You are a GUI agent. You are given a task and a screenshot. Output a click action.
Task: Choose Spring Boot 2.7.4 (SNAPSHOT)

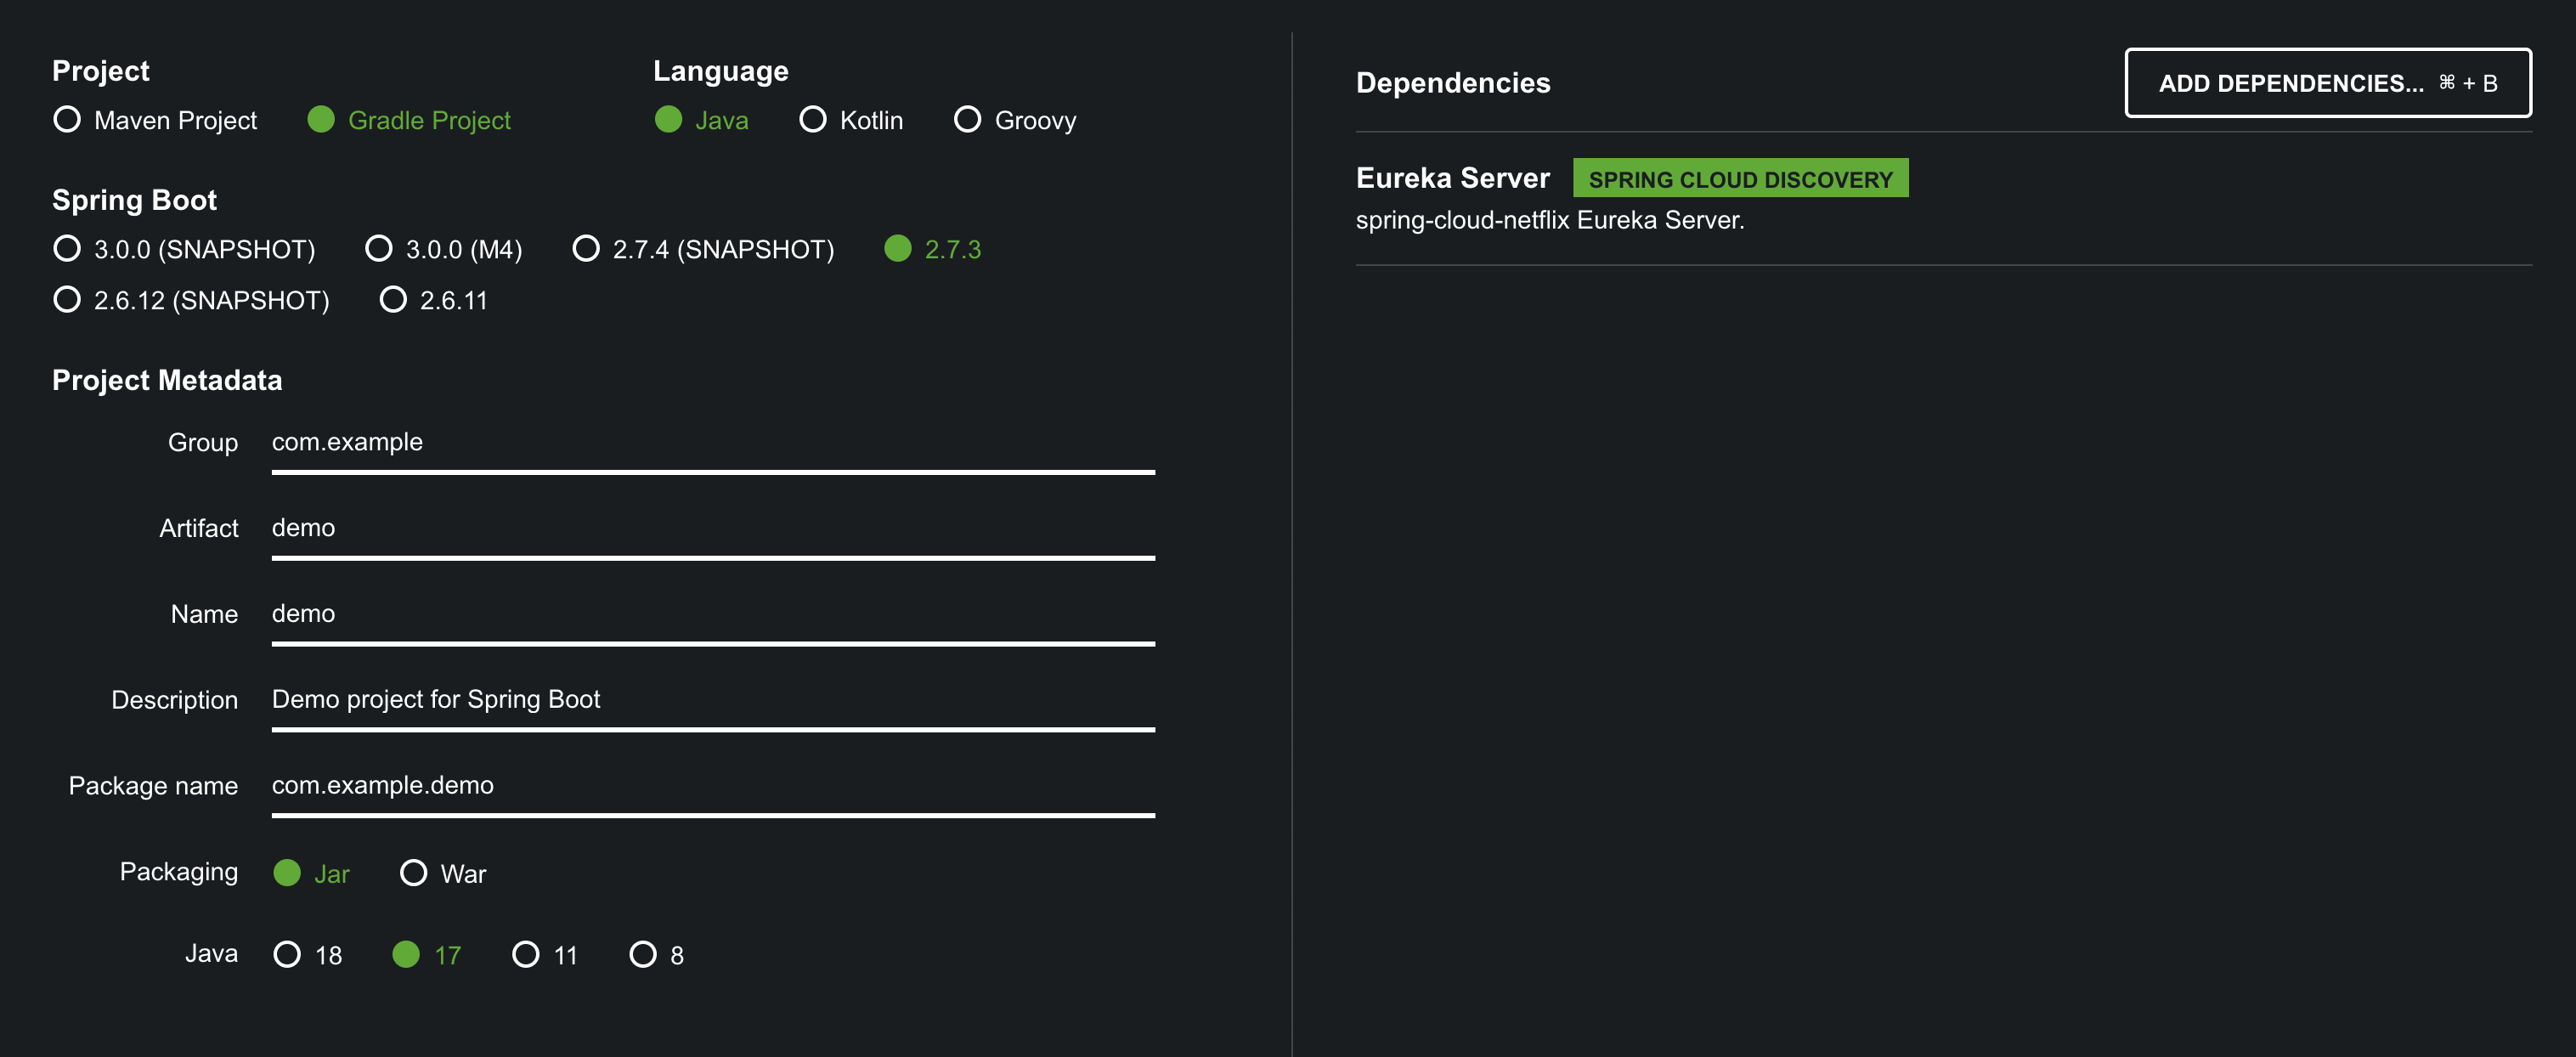pos(586,249)
